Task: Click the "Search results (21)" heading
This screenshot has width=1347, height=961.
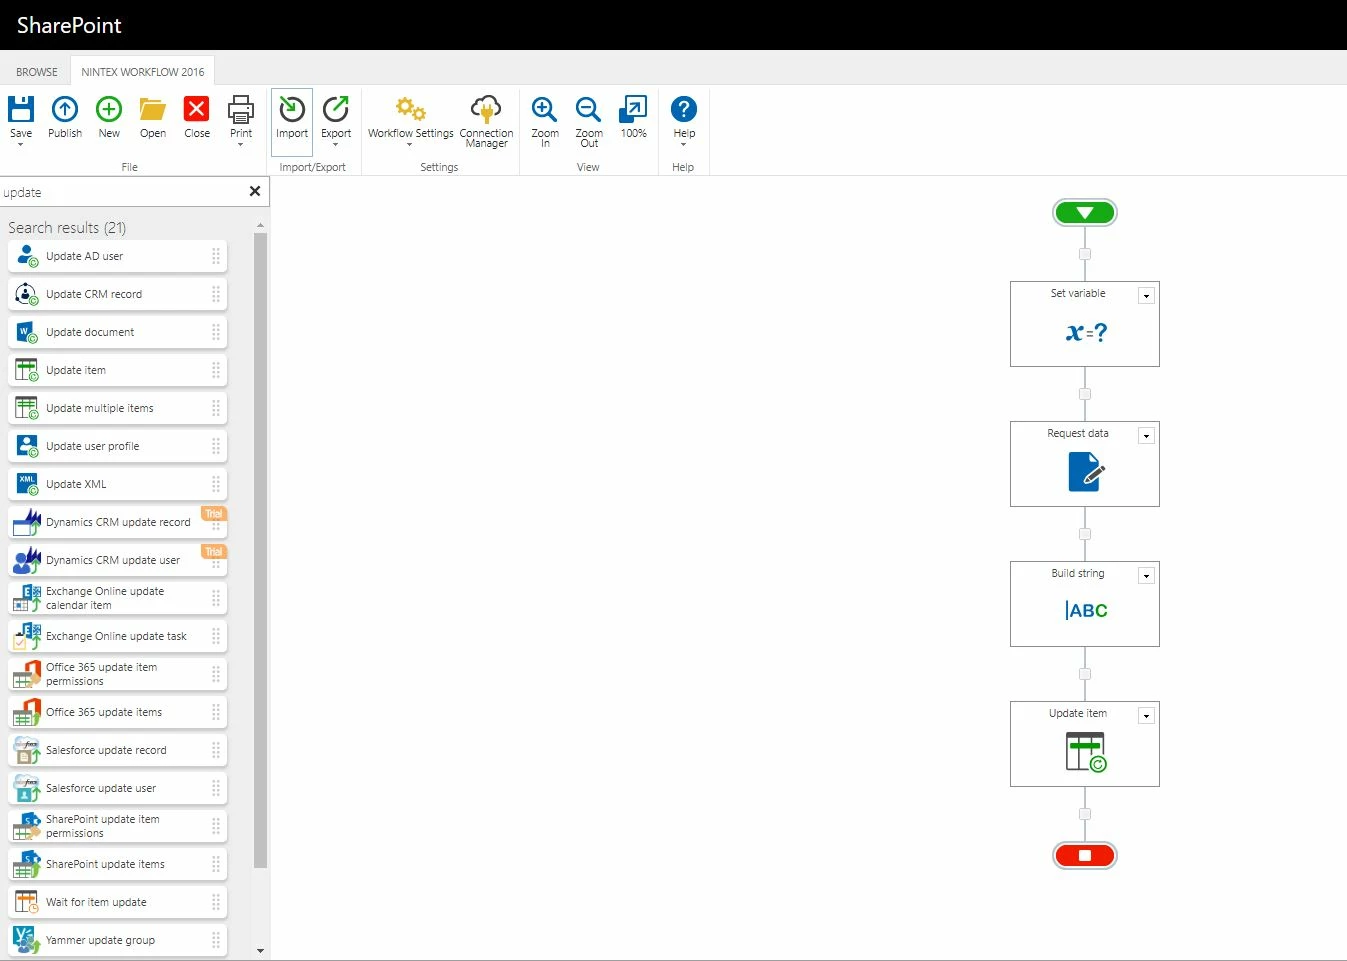Action: pyautogui.click(x=67, y=228)
